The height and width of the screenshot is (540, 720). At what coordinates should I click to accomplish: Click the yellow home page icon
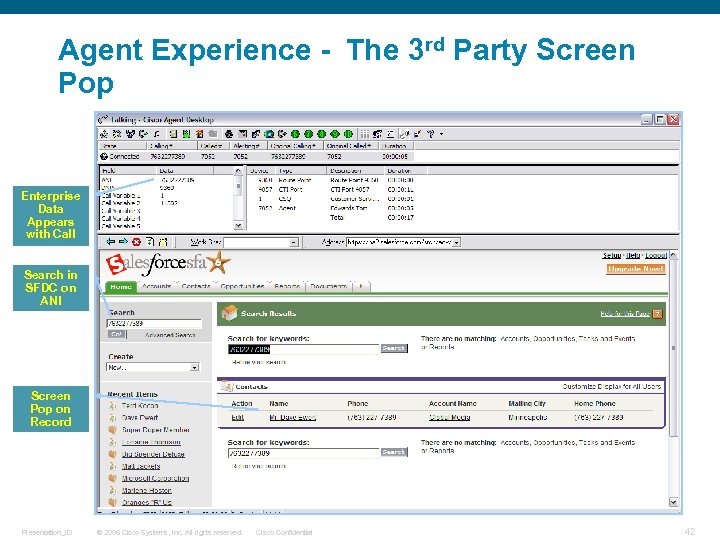pos(163,242)
